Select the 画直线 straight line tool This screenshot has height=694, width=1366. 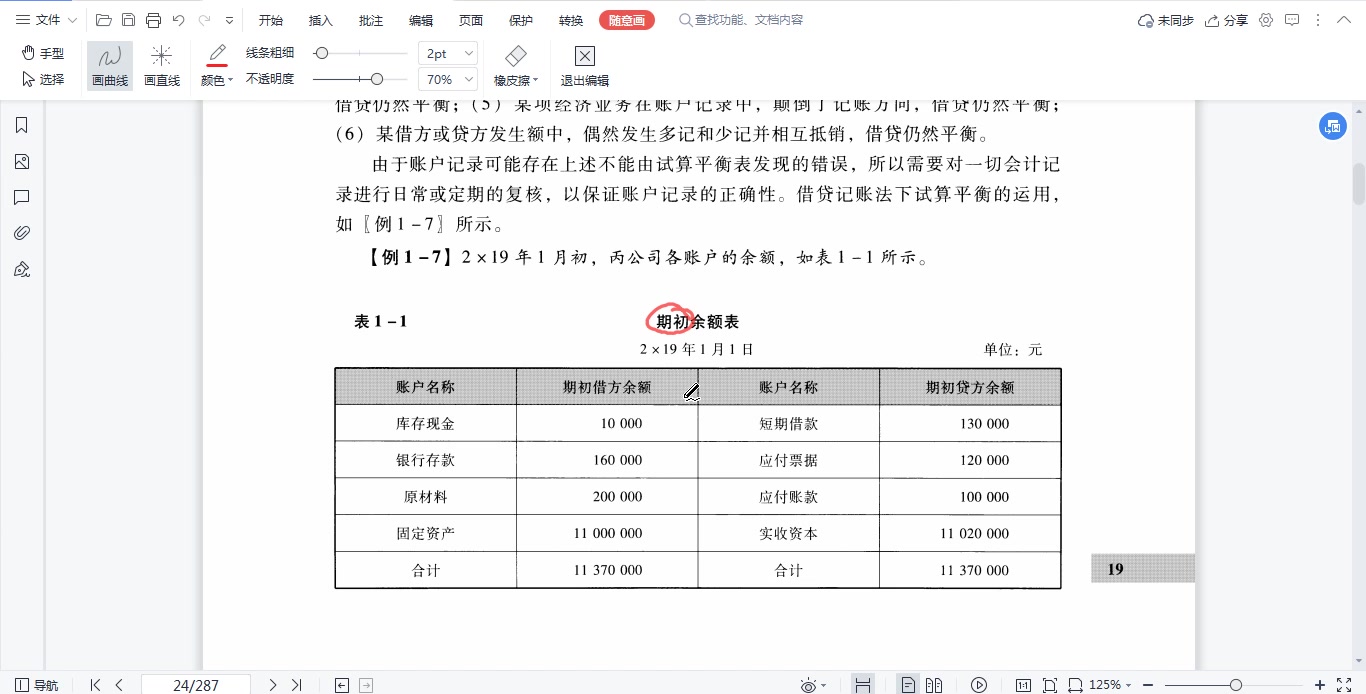click(x=162, y=66)
